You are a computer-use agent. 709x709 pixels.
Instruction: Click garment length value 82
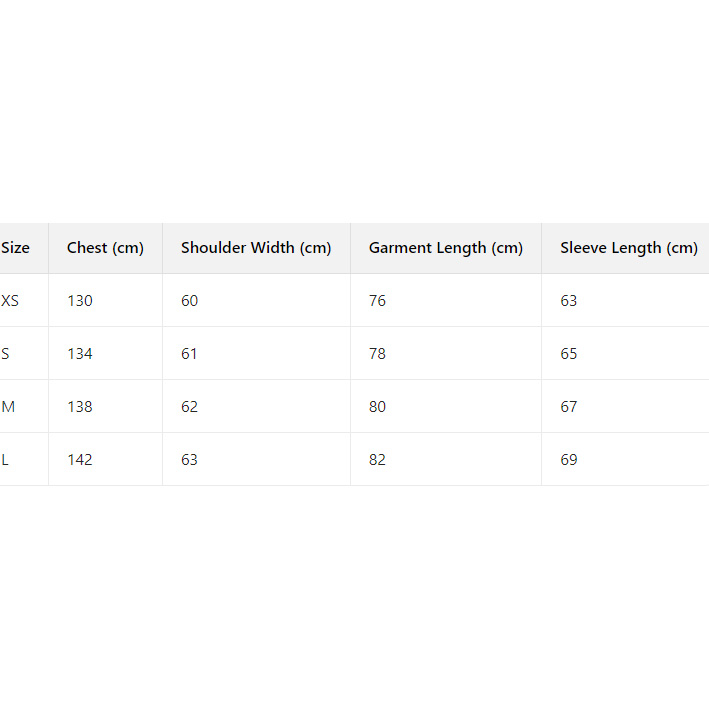click(377, 460)
